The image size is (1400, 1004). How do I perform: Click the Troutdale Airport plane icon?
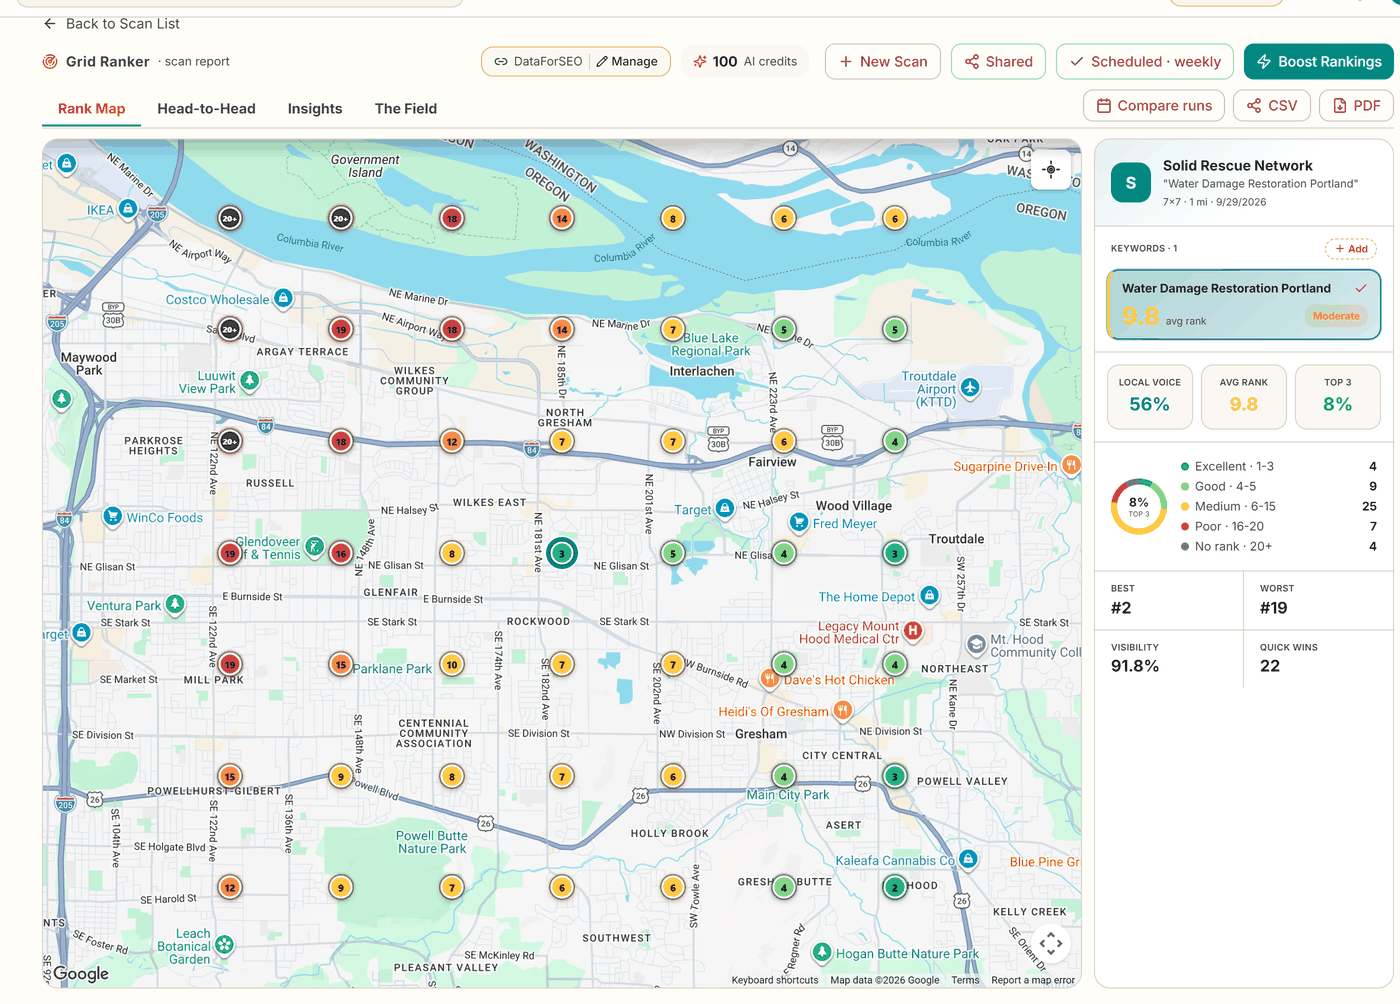(970, 387)
